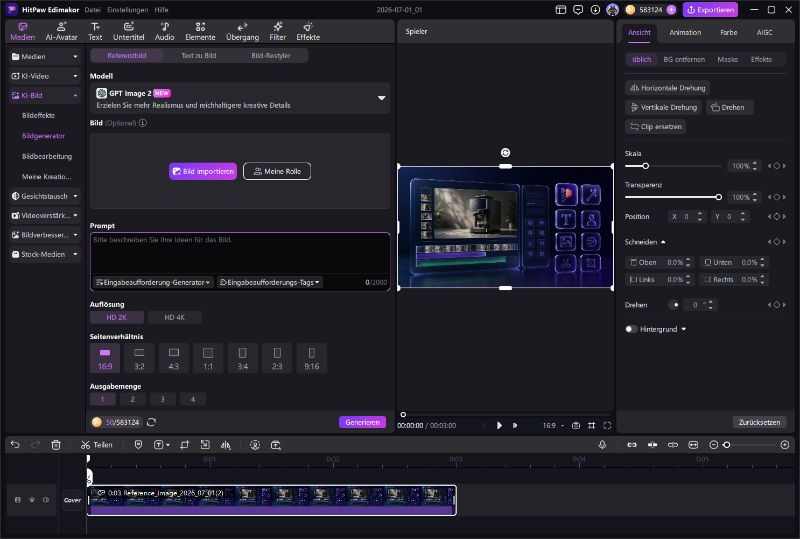800x539 pixels.
Task: Open the fullscreen player icon
Action: click(607, 425)
